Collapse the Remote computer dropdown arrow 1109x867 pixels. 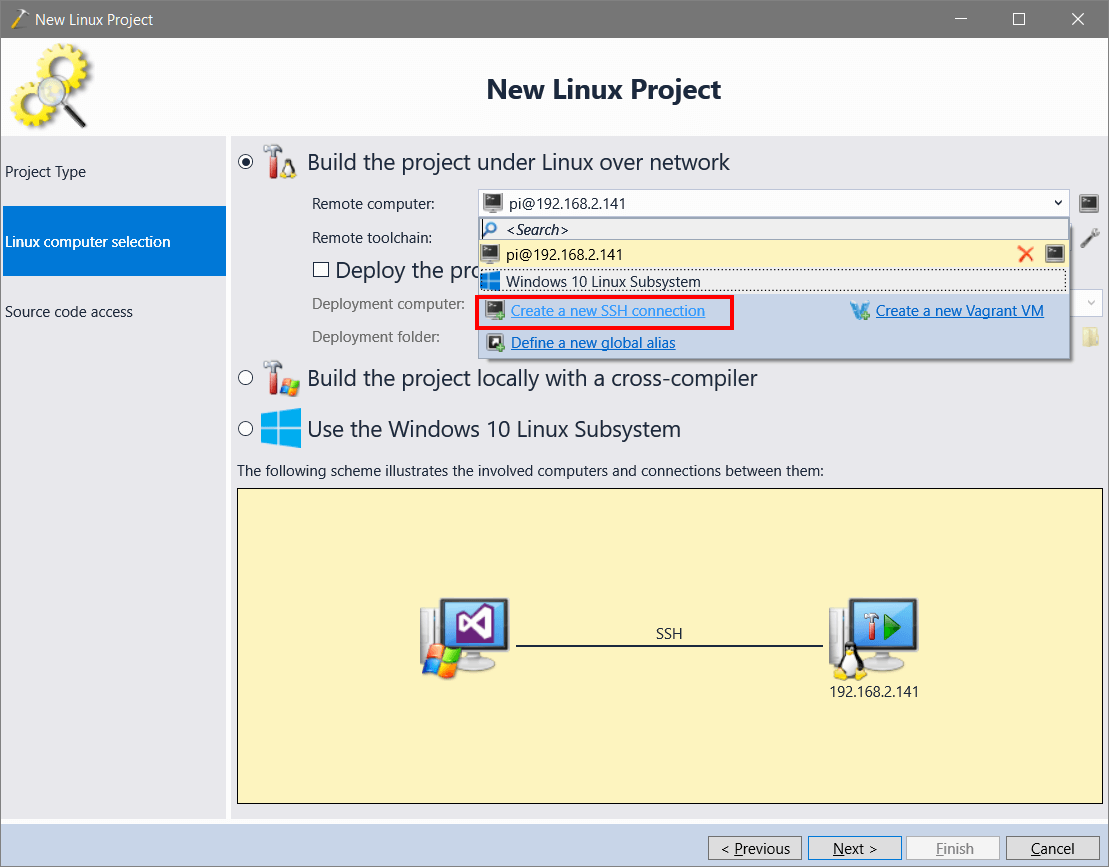point(1058,203)
